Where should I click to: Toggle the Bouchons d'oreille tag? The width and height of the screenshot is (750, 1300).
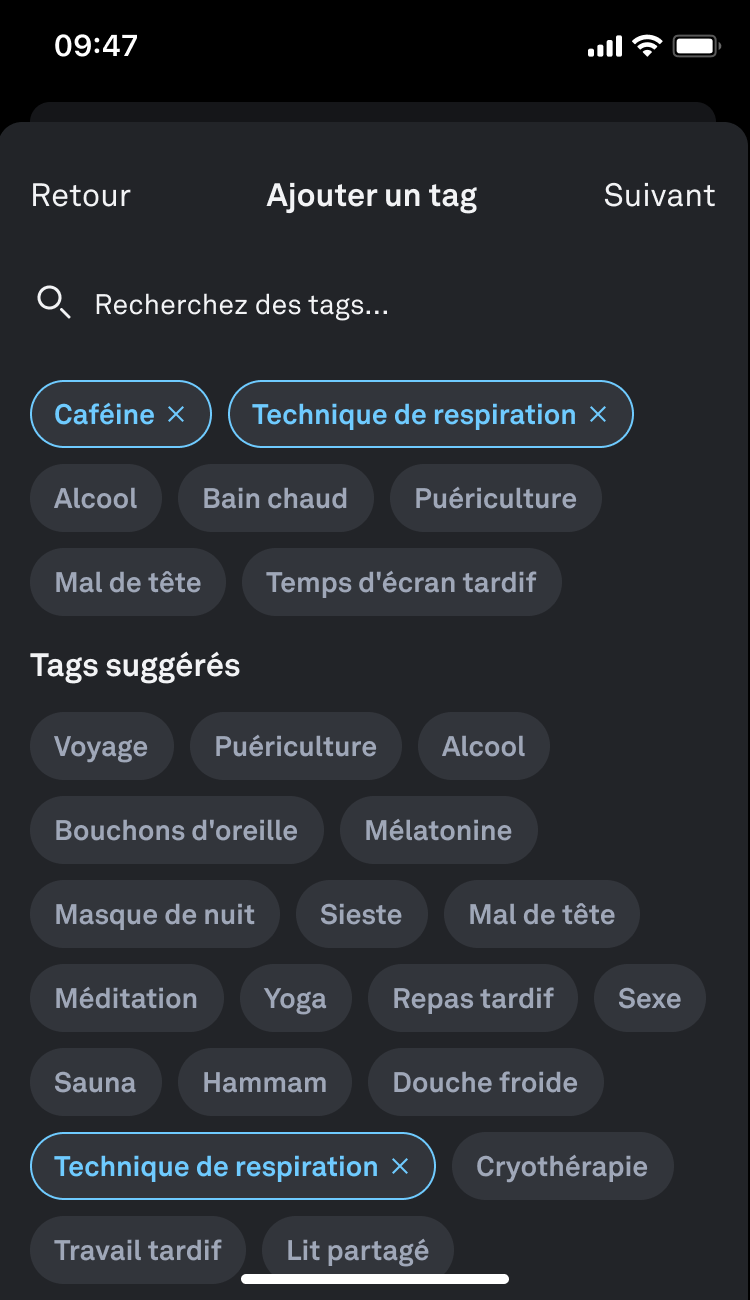pyautogui.click(x=176, y=830)
